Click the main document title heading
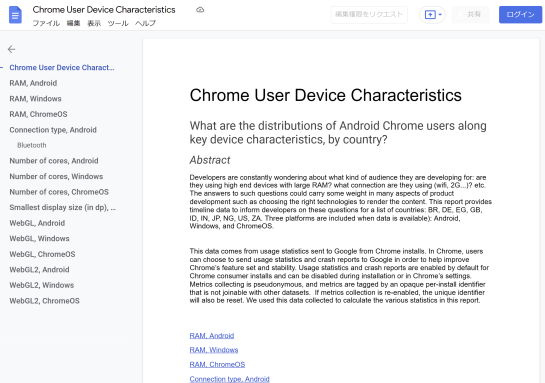Viewport: 545px width, 383px height. coord(325,95)
